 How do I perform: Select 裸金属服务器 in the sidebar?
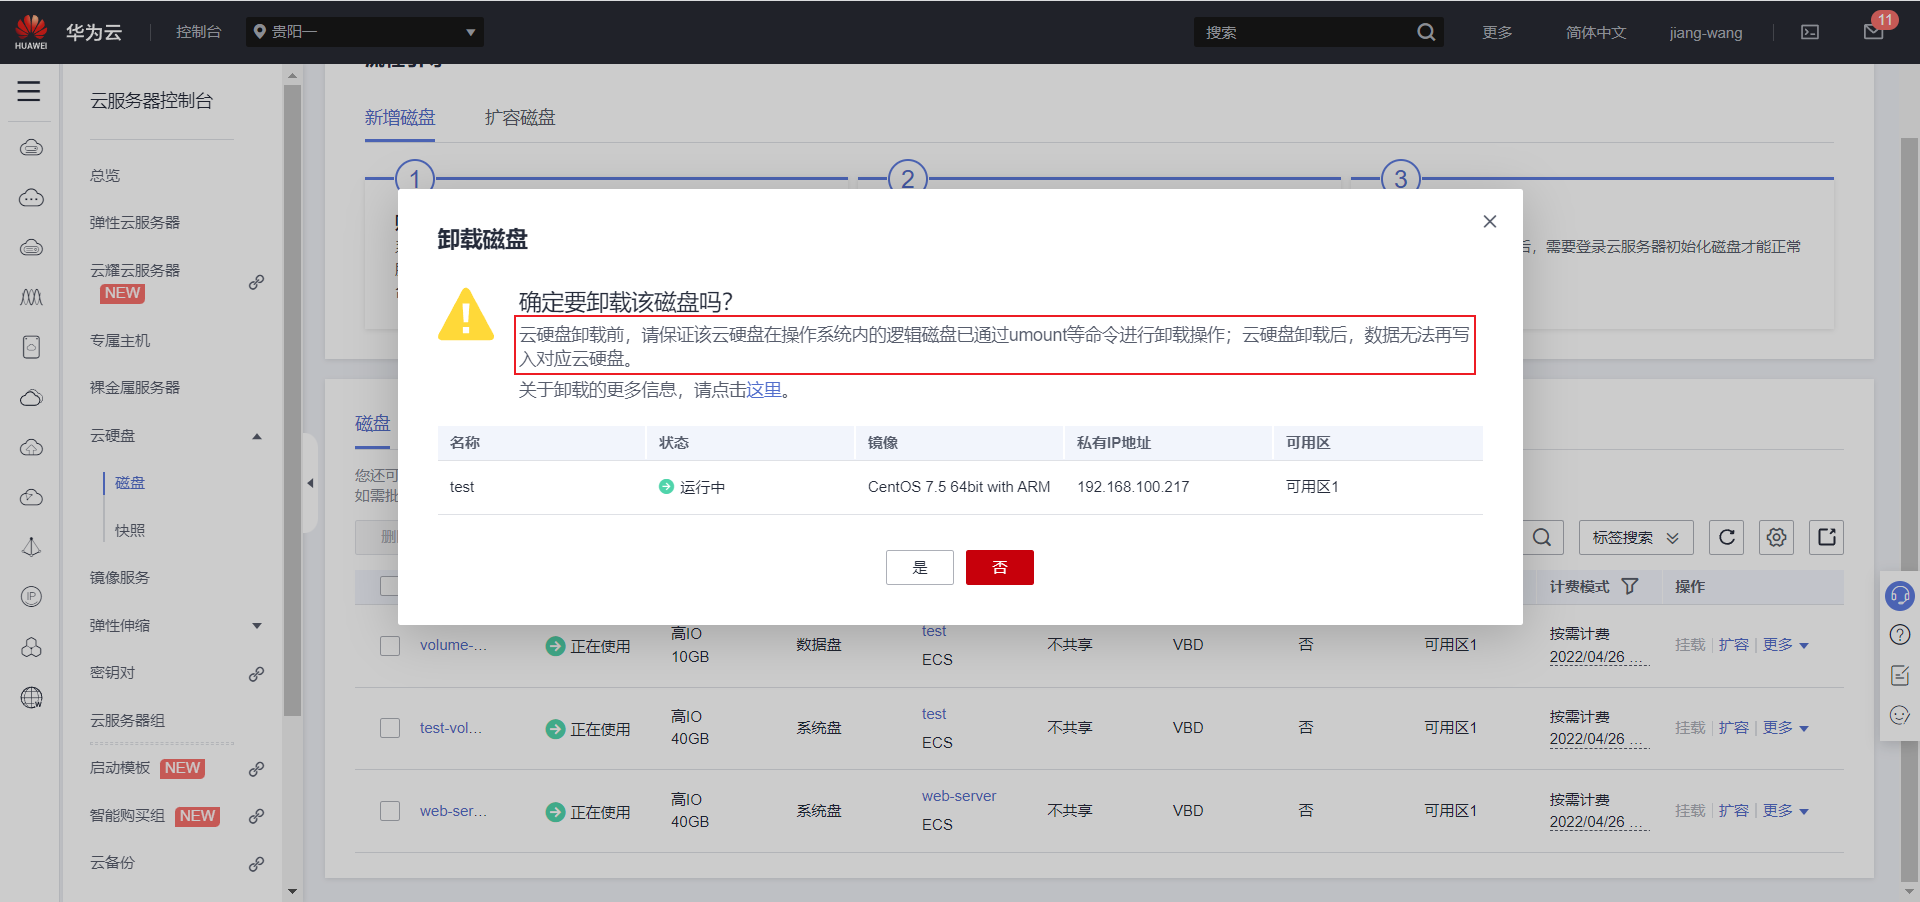click(x=135, y=388)
